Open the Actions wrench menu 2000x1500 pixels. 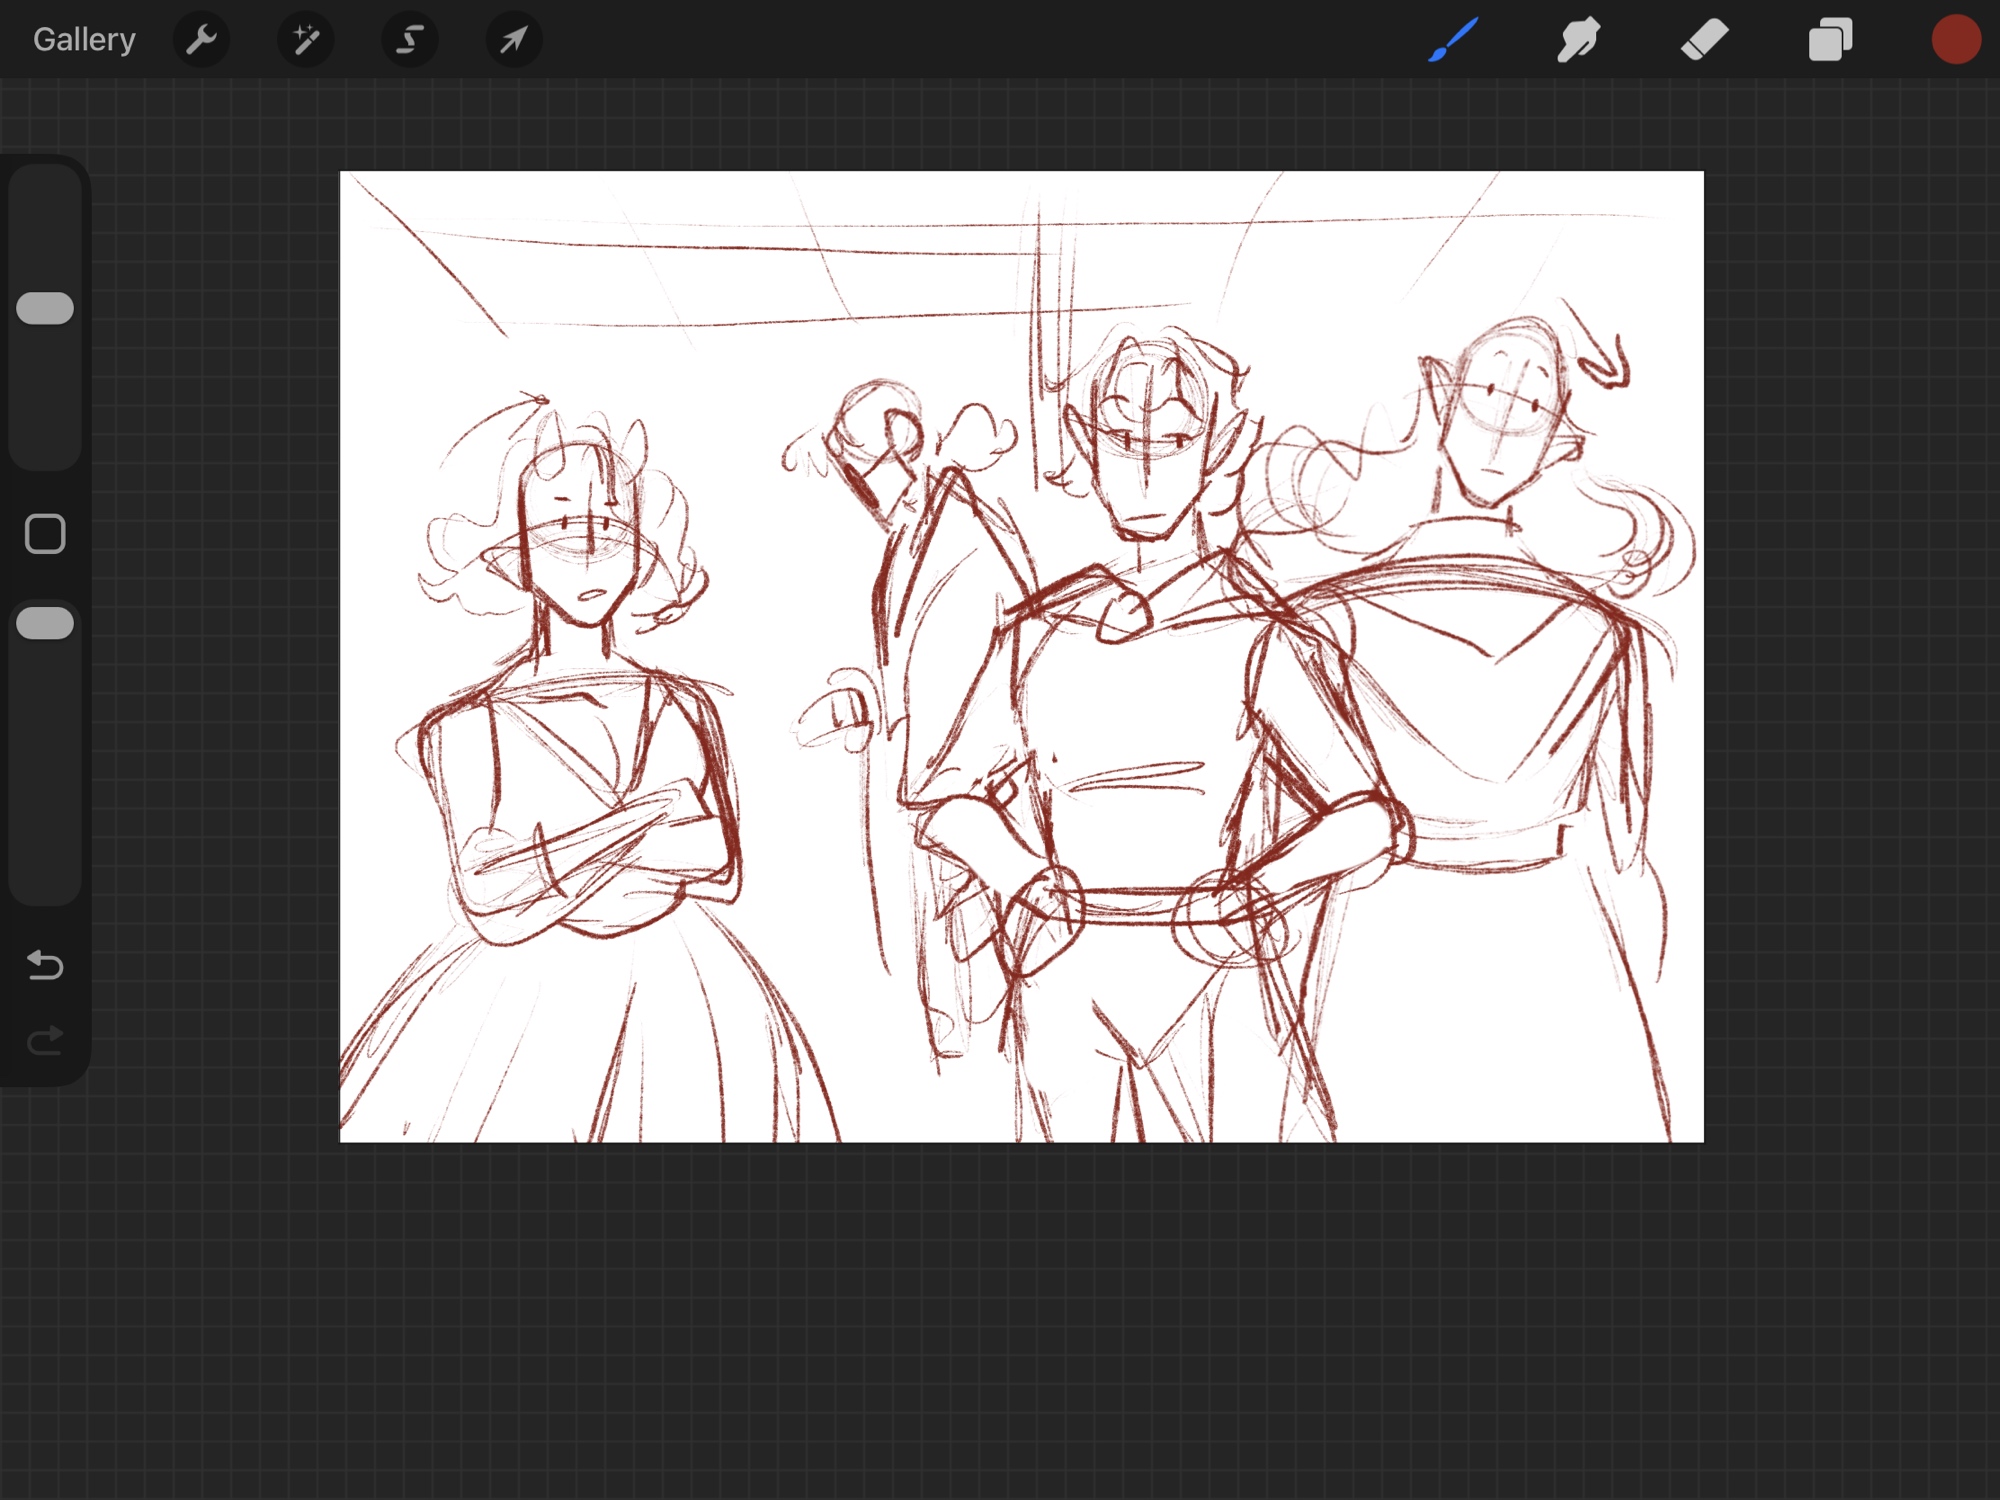(202, 40)
